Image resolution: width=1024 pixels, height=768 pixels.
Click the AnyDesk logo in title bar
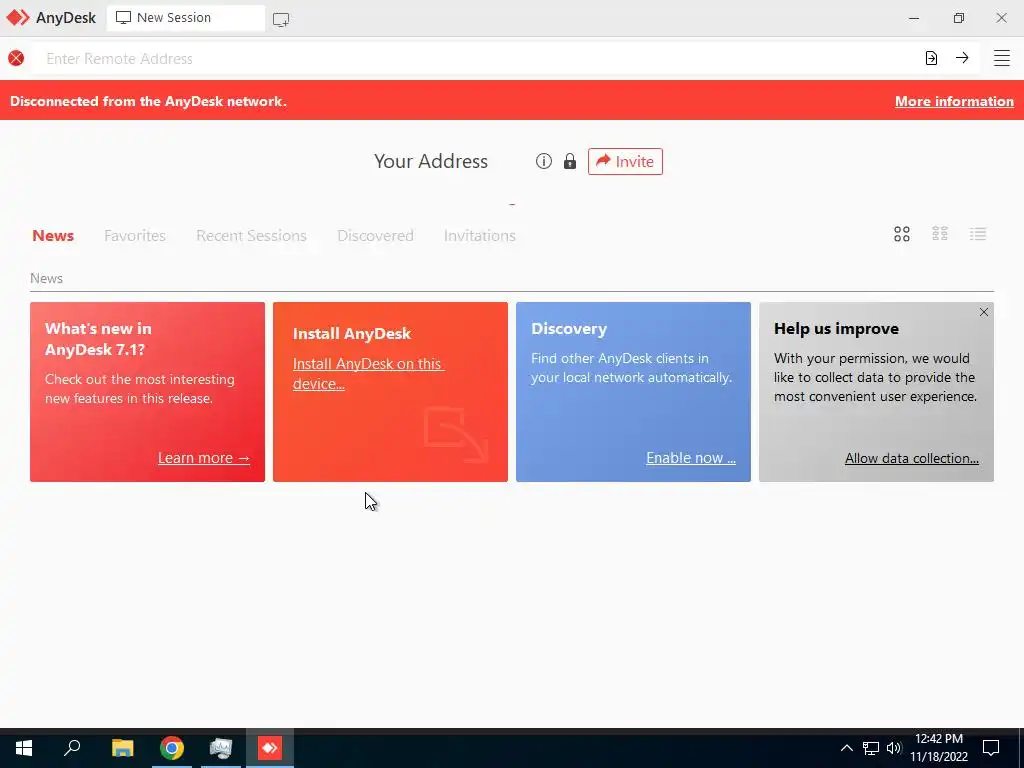pyautogui.click(x=18, y=18)
